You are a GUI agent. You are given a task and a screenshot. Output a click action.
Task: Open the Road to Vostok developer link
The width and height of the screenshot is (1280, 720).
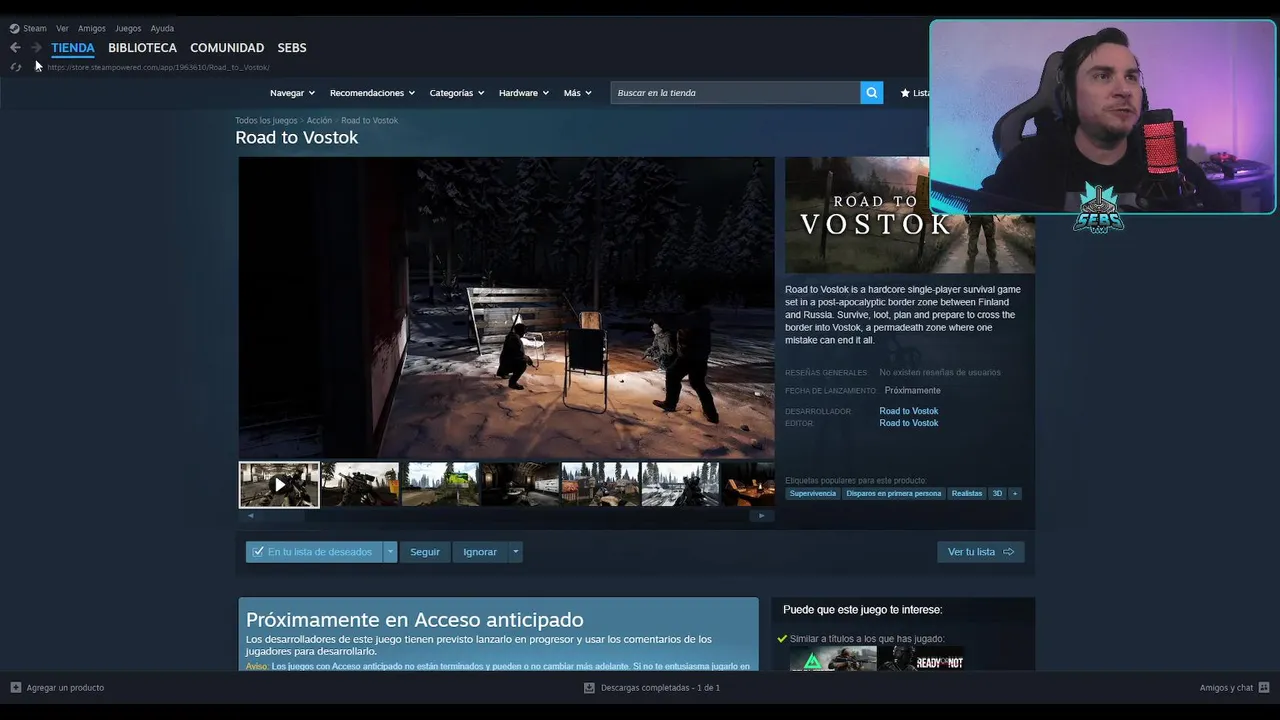click(x=909, y=411)
